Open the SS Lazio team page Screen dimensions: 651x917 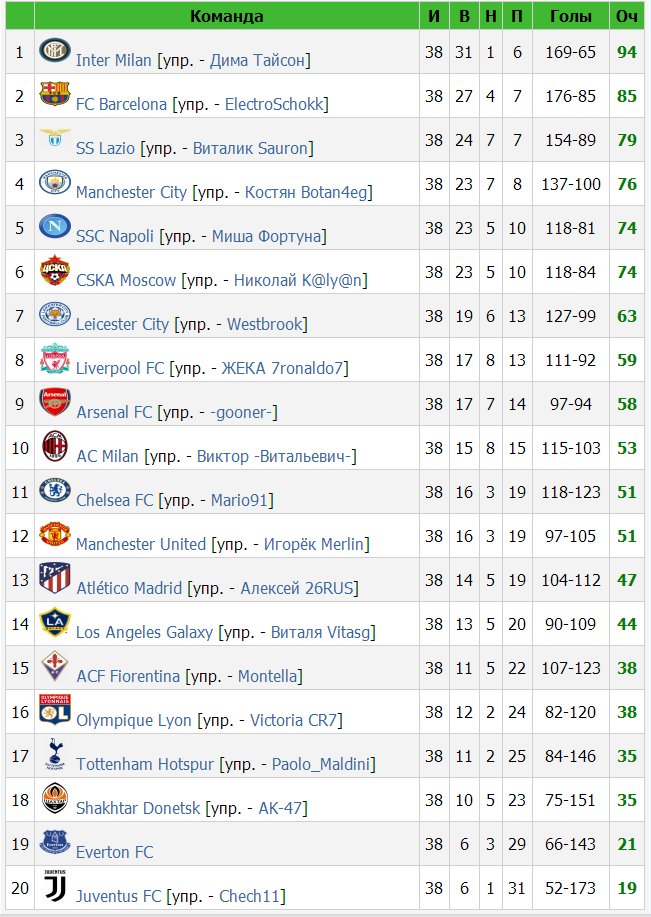click(x=105, y=148)
